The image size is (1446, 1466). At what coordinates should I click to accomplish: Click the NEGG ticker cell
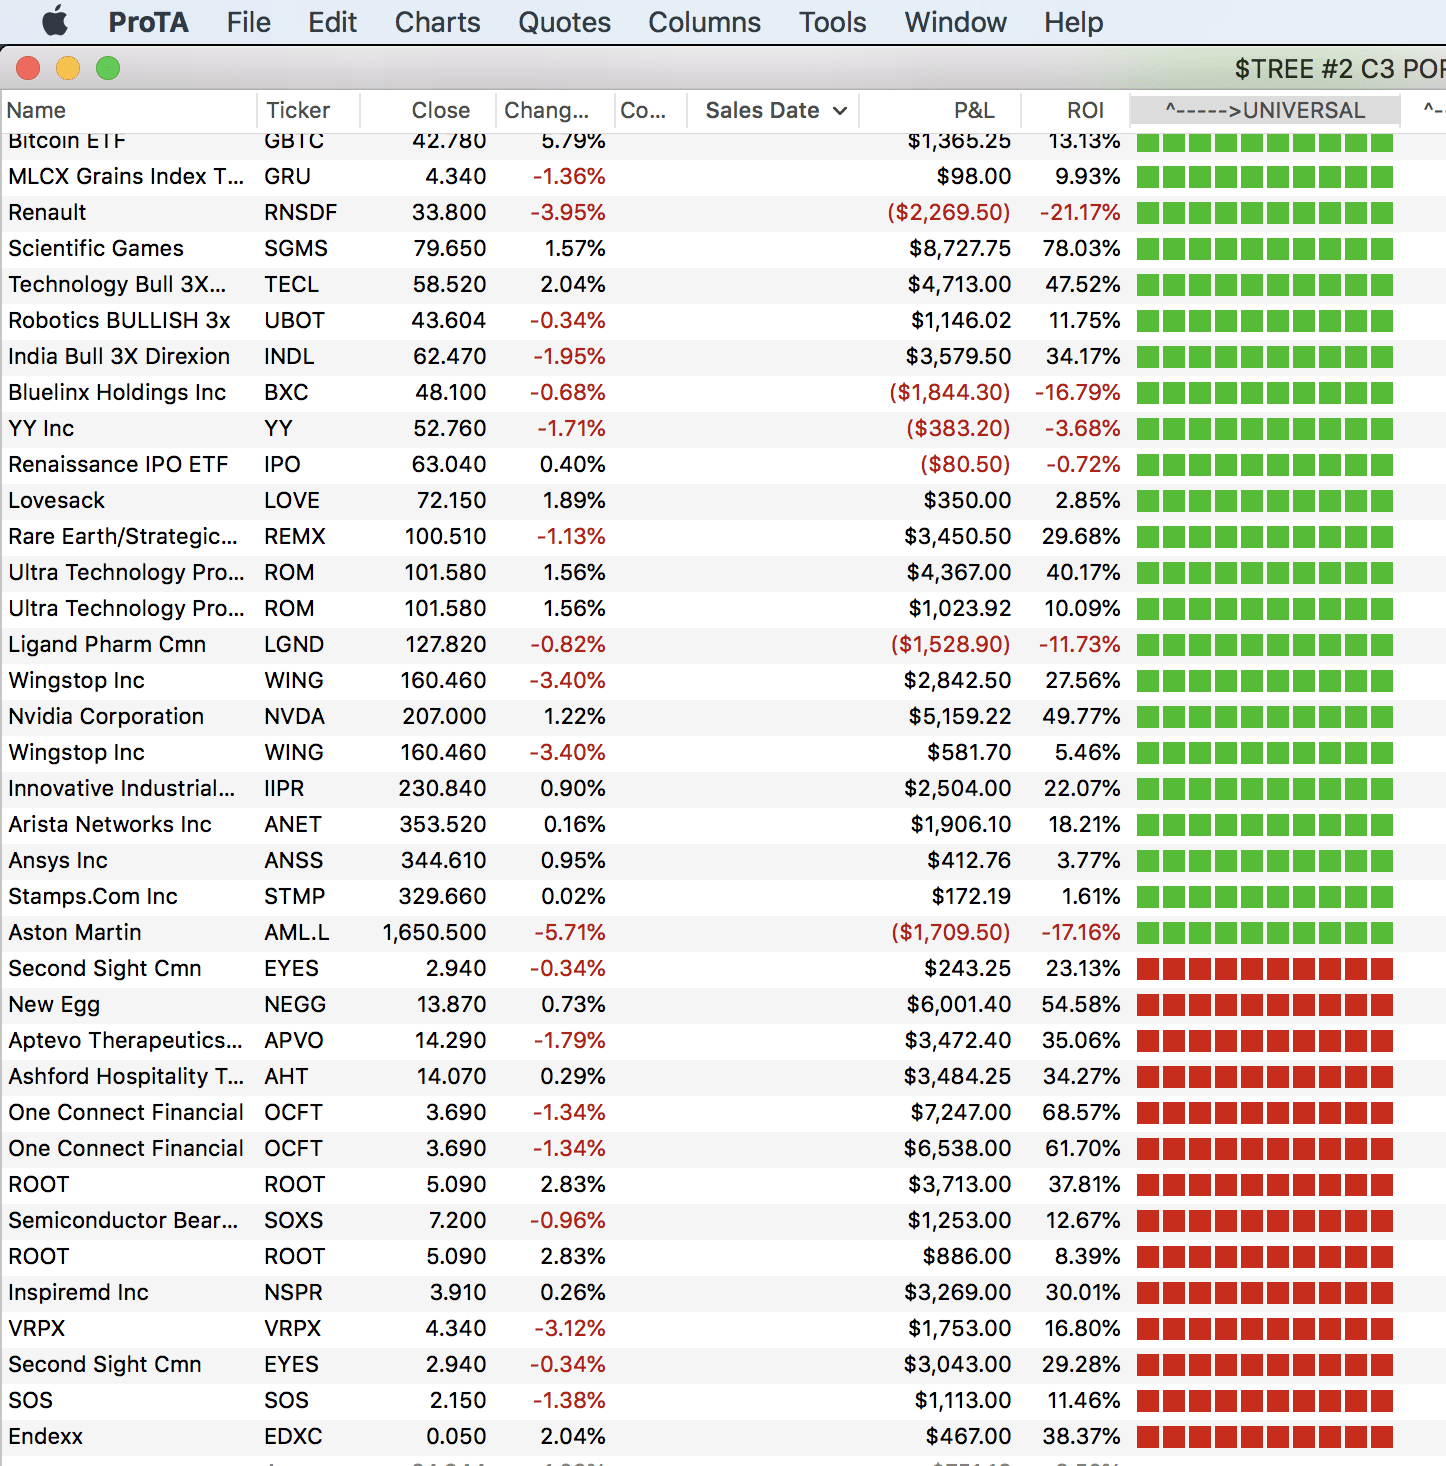click(x=295, y=1004)
